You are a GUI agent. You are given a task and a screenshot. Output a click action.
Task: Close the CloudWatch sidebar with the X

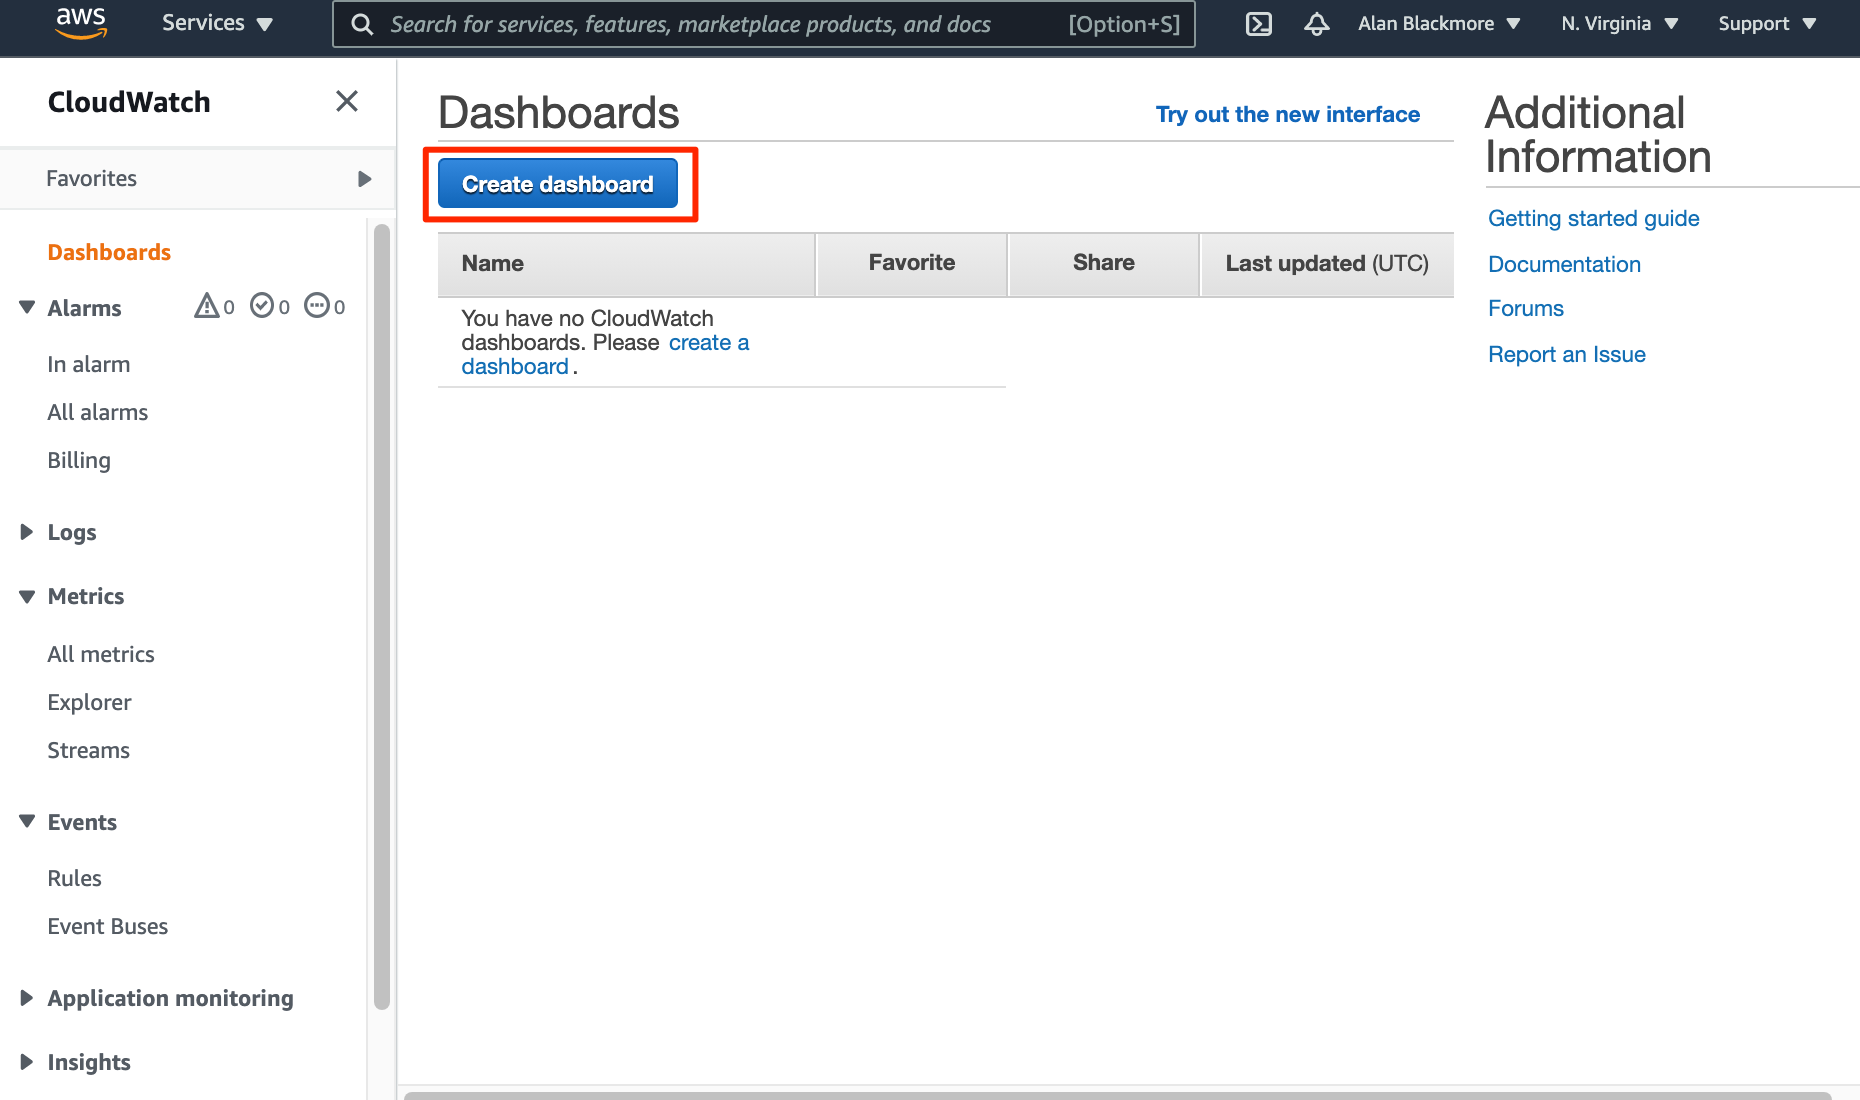coord(347,101)
